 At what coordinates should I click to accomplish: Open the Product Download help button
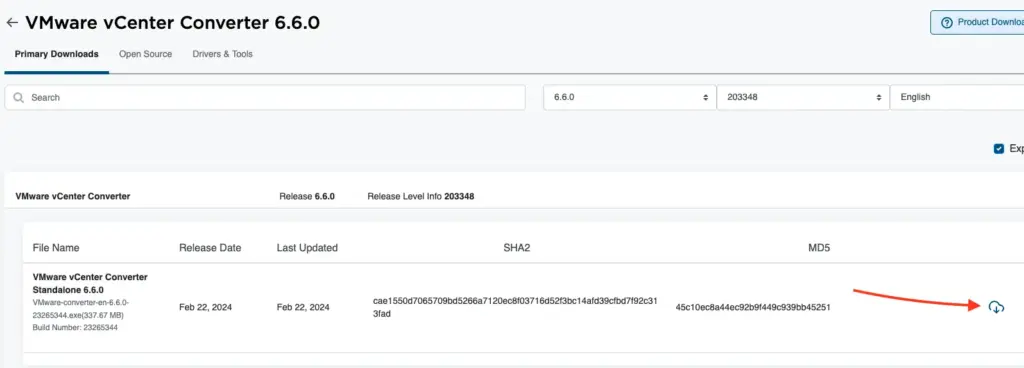977,22
